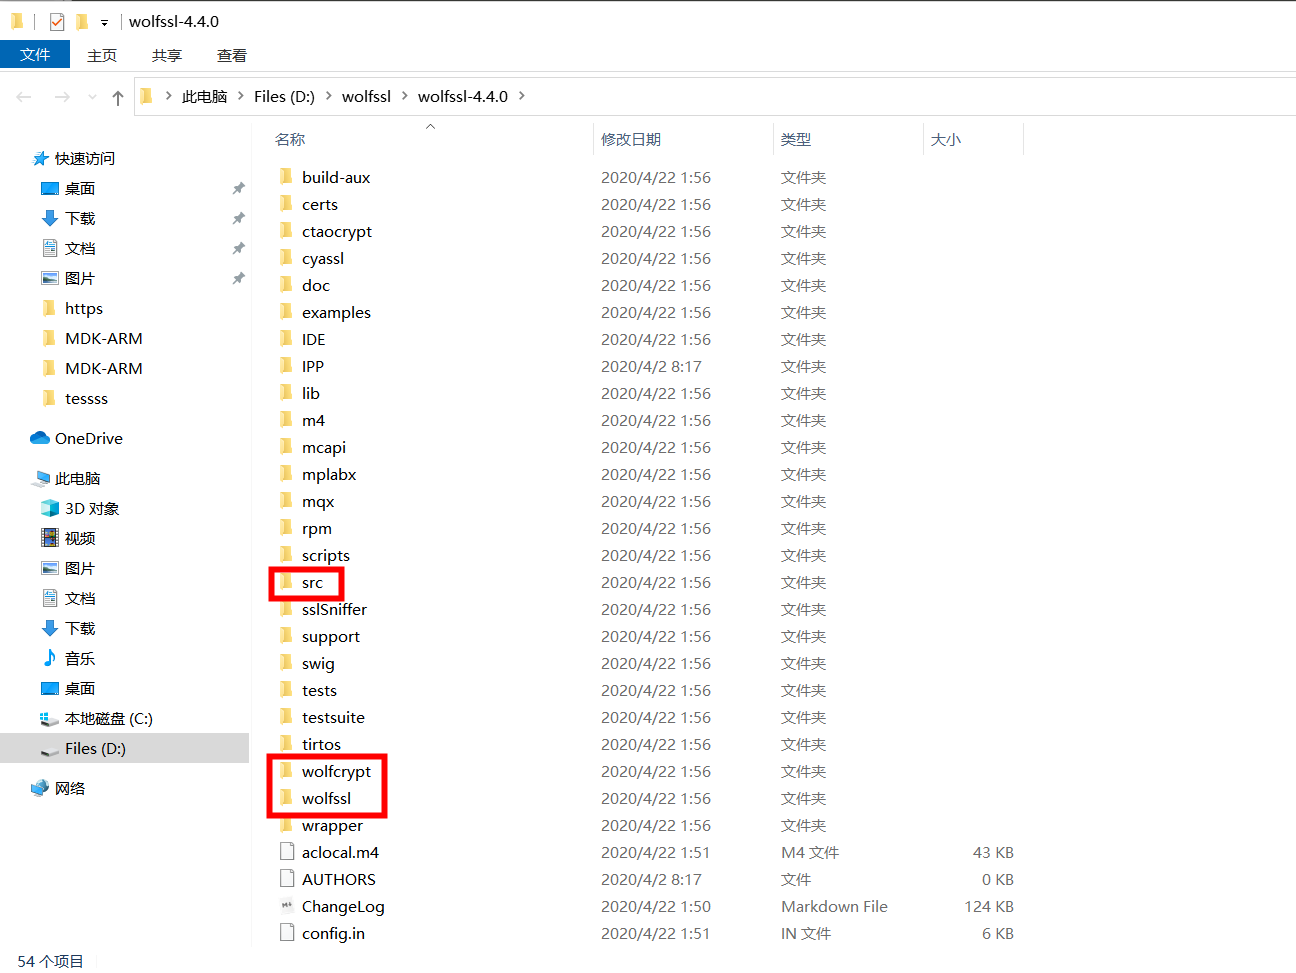Sort files by 类型 column header
Screen dimensions: 1296x973
click(796, 140)
